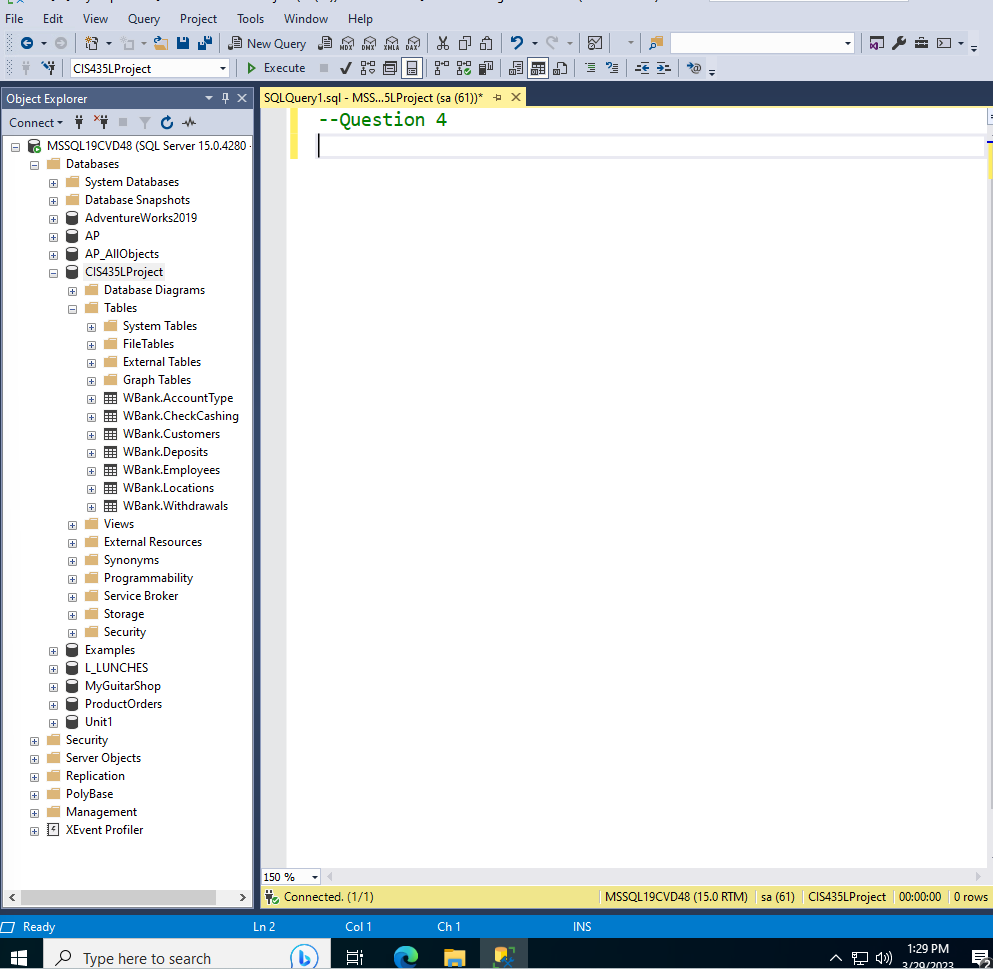Click comment out selected lines icon

pyautogui.click(x=590, y=68)
